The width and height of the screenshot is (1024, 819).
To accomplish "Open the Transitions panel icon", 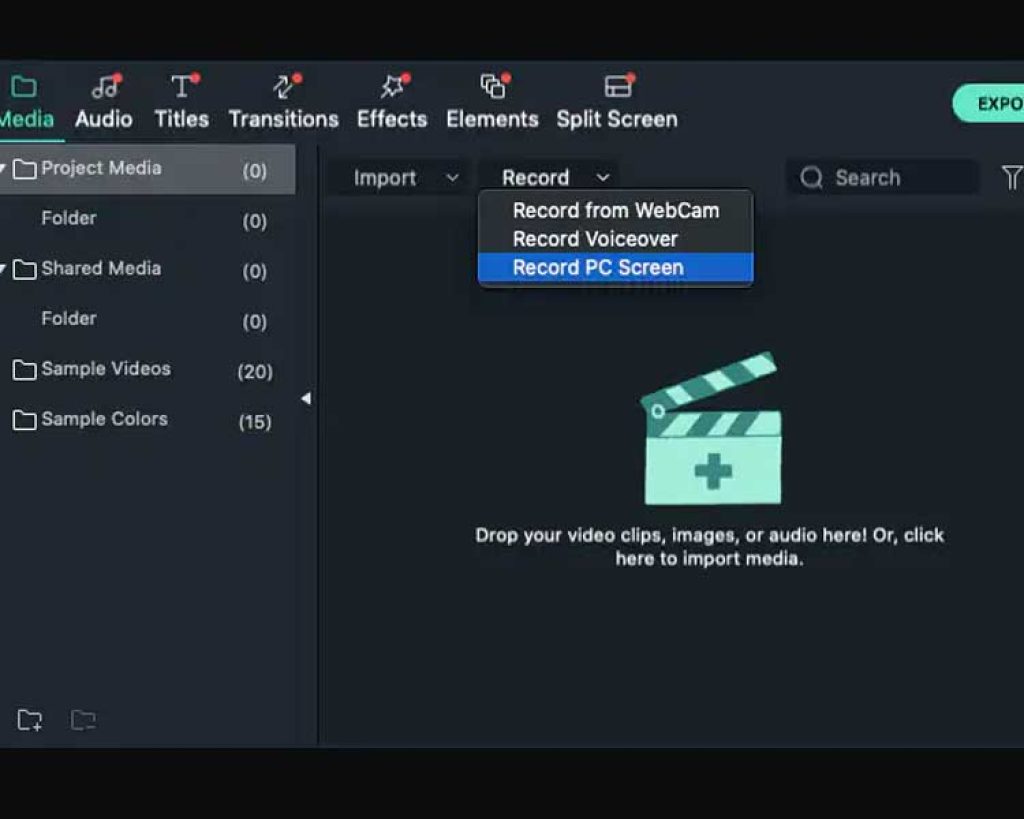I will [284, 88].
